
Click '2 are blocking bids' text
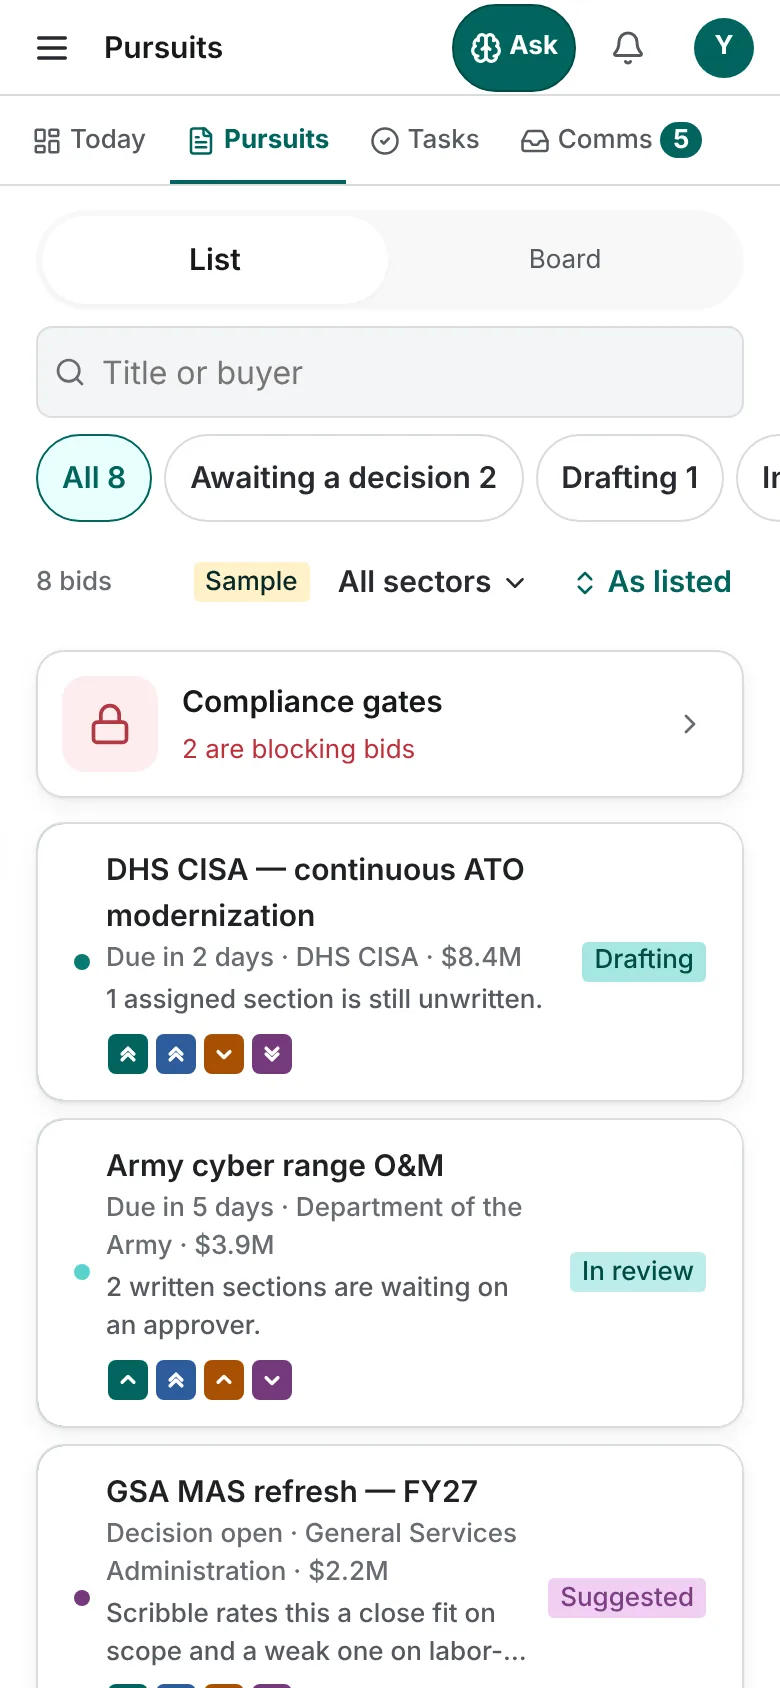(298, 749)
